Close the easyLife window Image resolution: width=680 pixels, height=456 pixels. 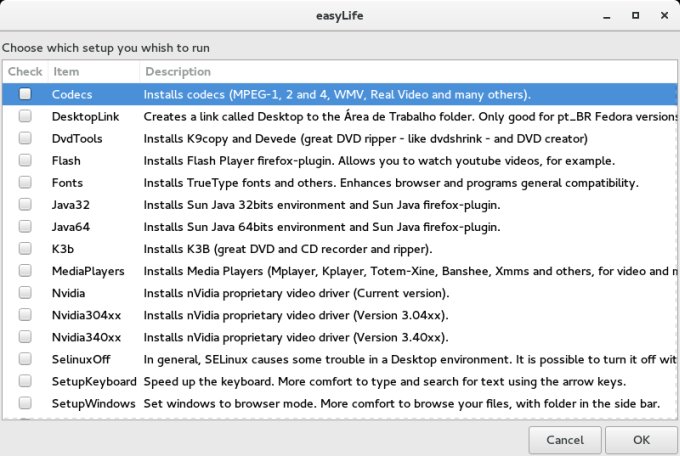click(x=661, y=16)
